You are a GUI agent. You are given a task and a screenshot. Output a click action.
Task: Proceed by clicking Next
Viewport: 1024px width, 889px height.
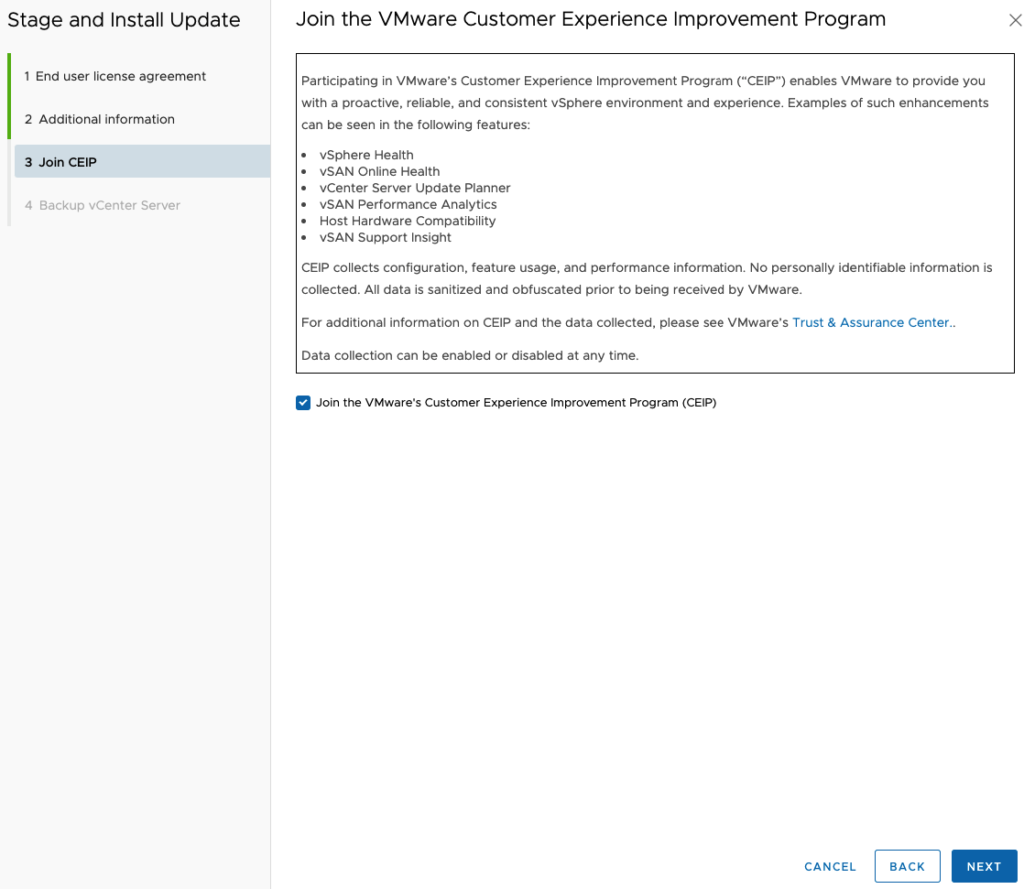click(983, 866)
